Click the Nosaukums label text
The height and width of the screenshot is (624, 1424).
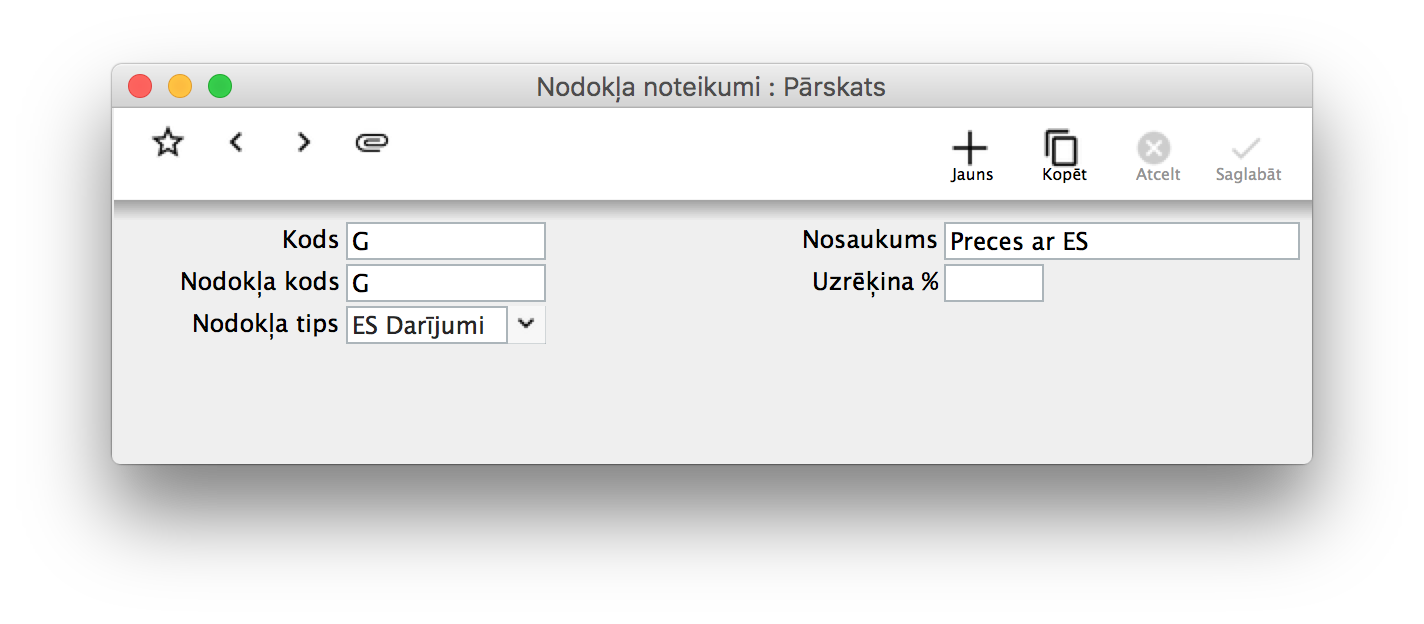tap(869, 240)
